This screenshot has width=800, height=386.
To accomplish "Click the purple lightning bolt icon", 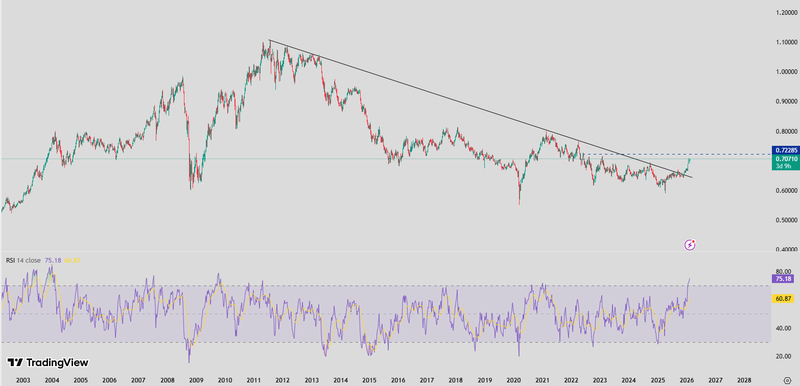I will click(x=690, y=245).
